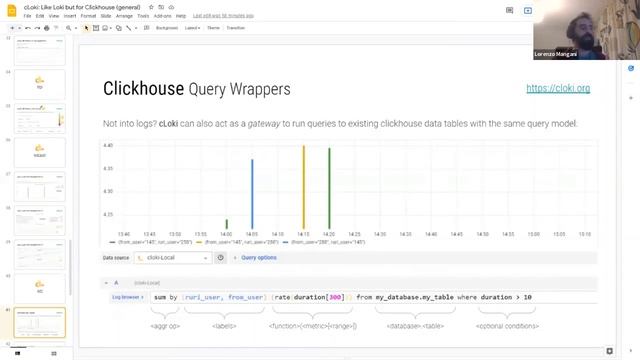Viewport: 640px width, 360px height.
Task: Click the Lorenzo Mangani webcam video
Action: point(587,30)
